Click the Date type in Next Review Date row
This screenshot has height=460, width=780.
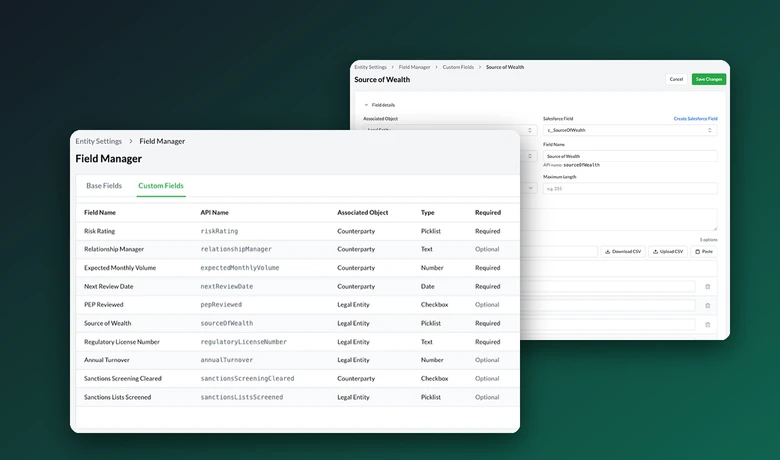pos(427,286)
